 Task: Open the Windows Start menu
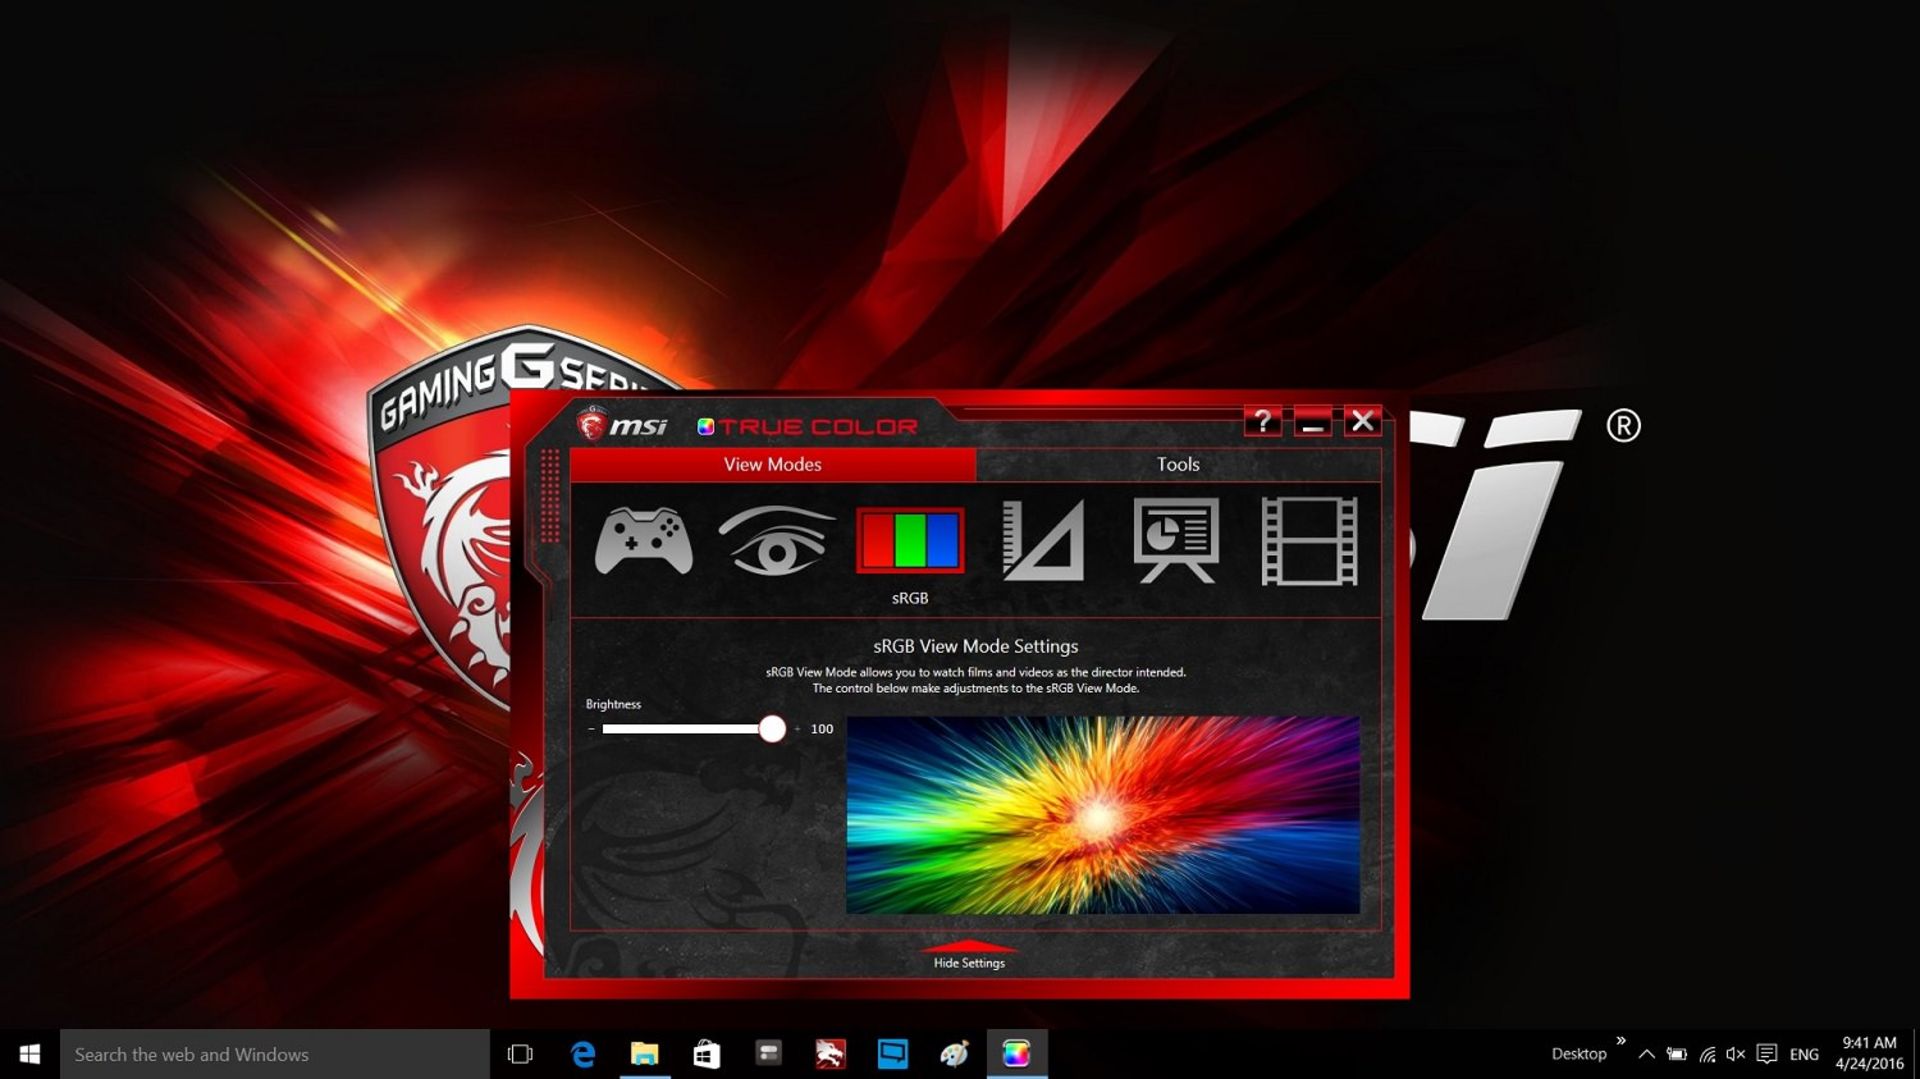pos(30,1054)
